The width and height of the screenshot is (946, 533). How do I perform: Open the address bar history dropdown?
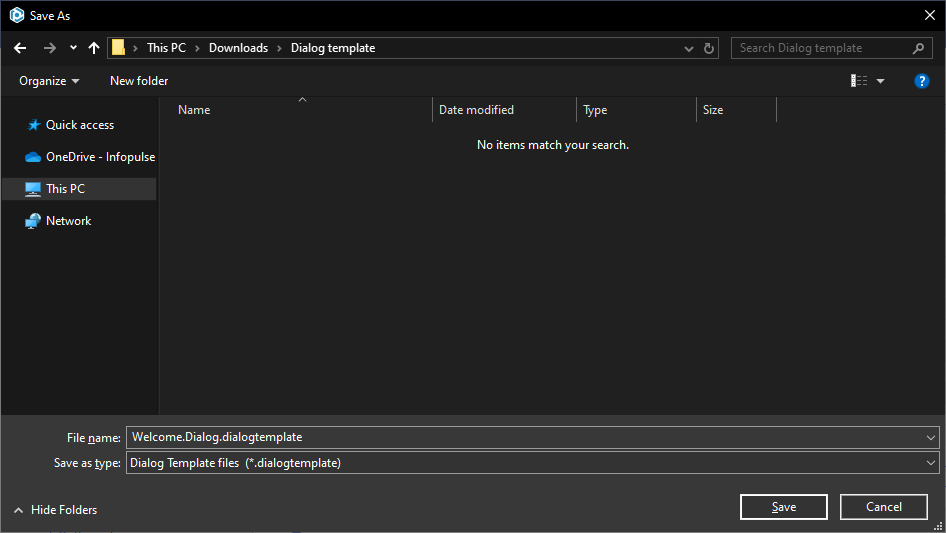point(688,48)
